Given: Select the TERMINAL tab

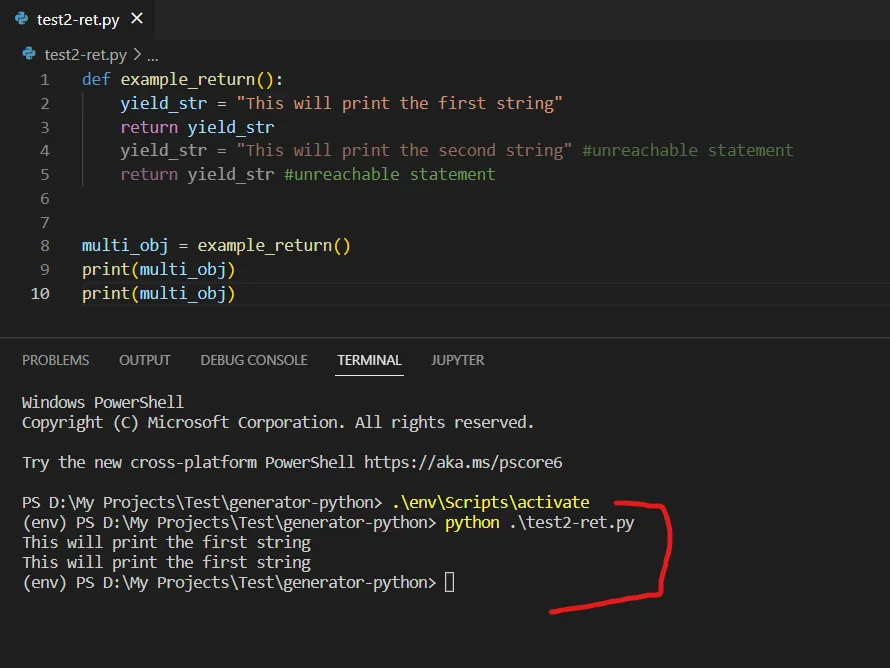Looking at the screenshot, I should [369, 360].
